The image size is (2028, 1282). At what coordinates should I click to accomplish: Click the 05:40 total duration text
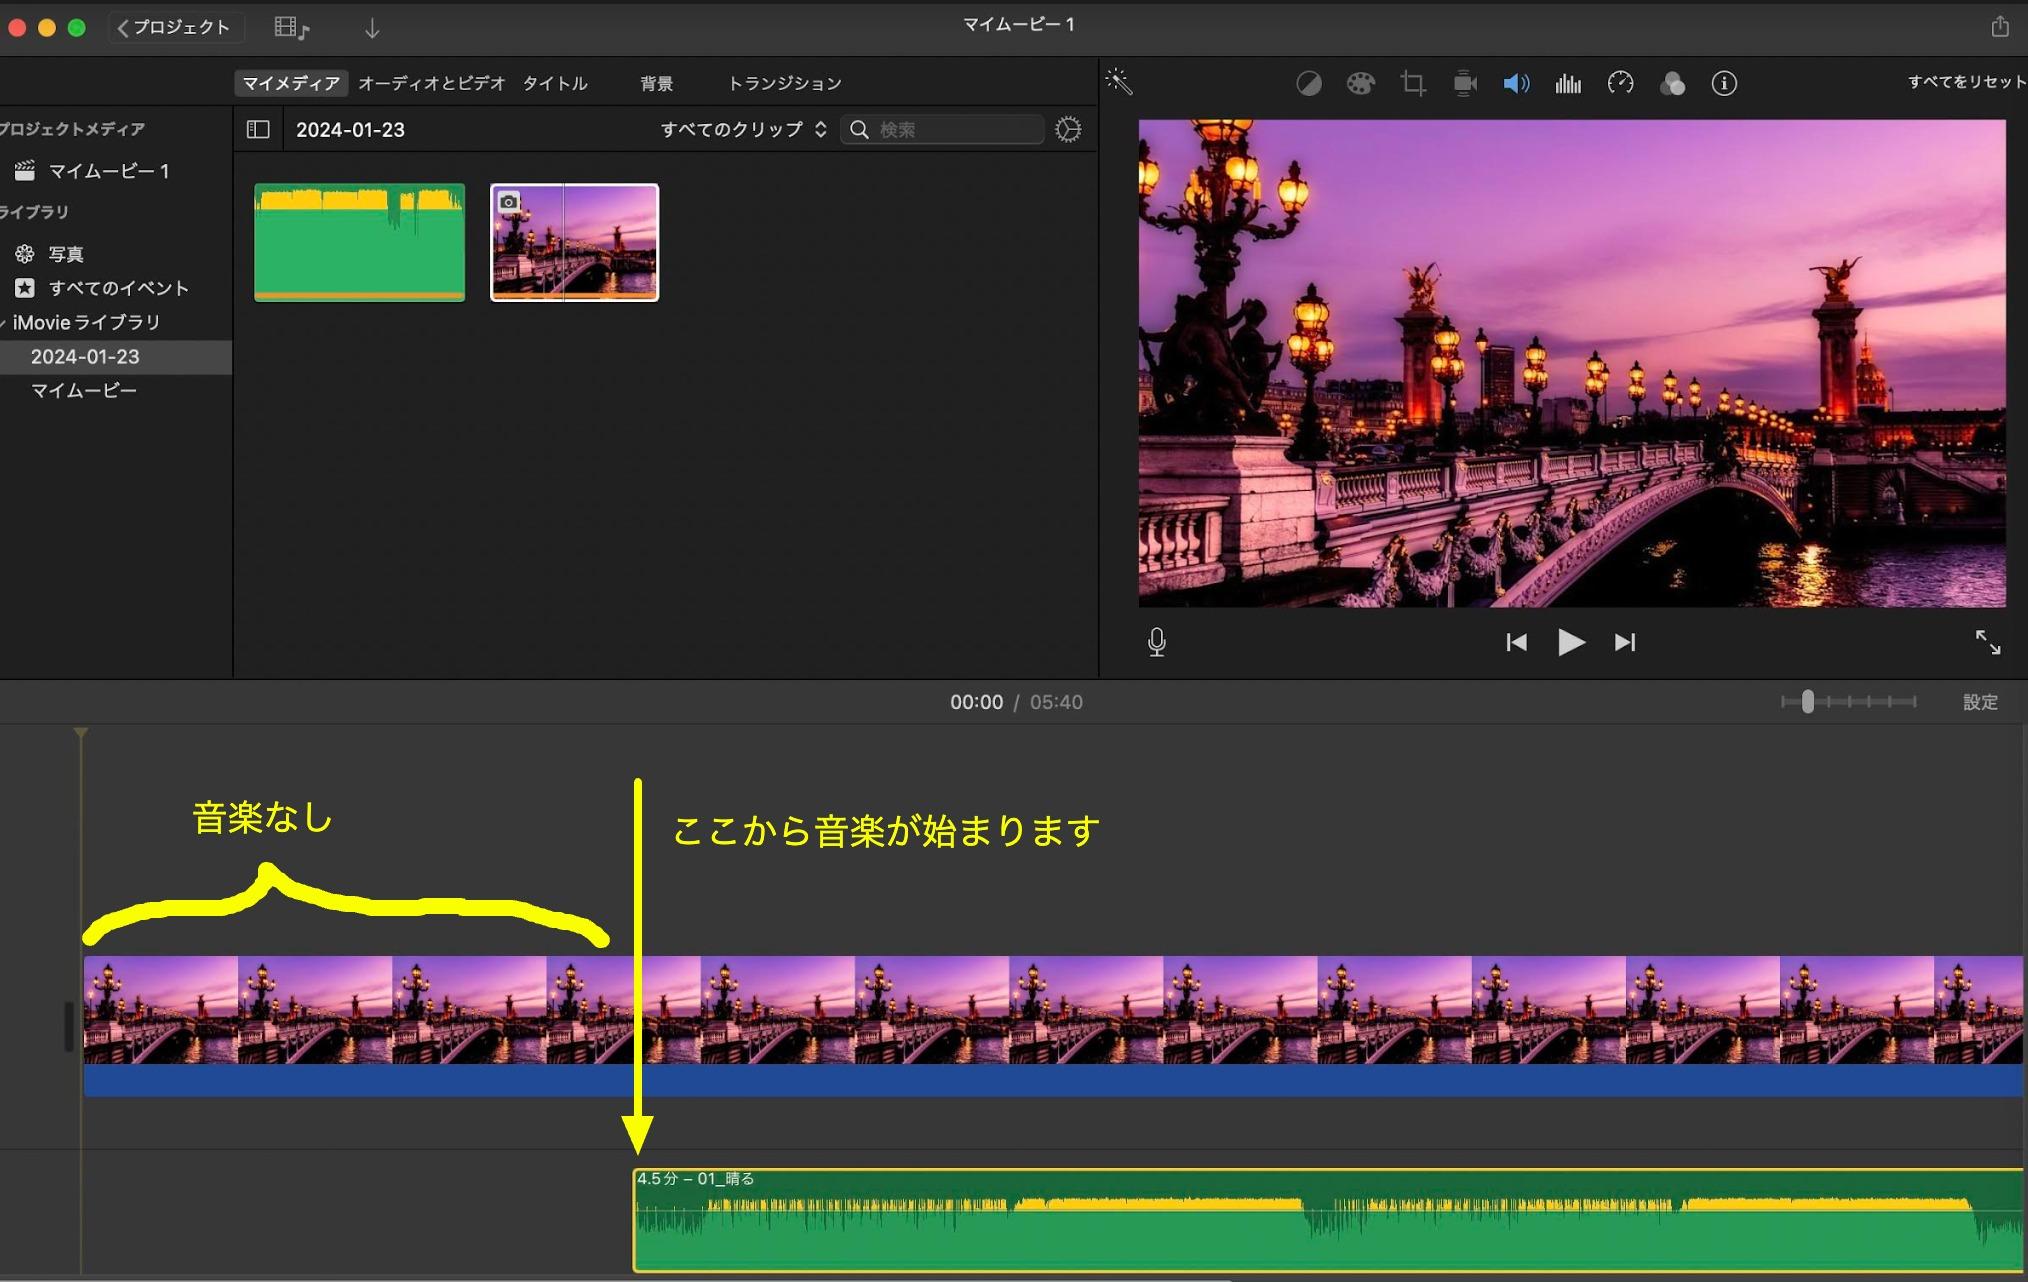tap(1056, 702)
